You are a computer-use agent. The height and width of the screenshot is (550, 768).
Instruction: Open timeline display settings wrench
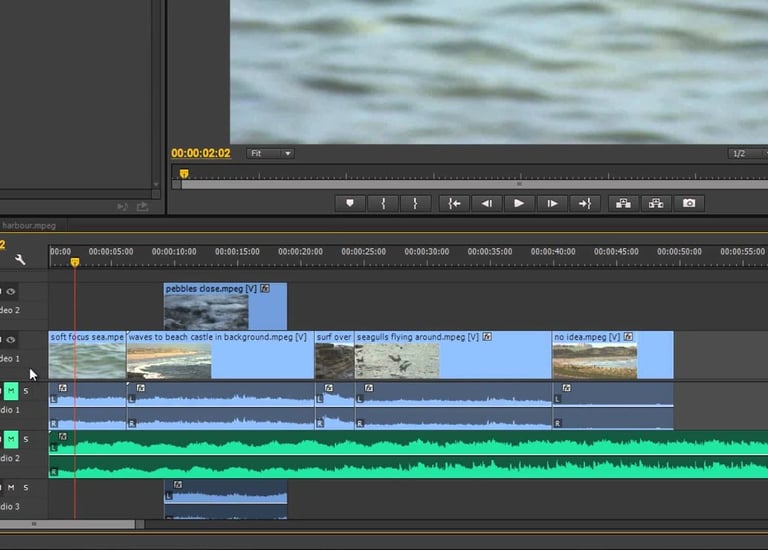pos(20,259)
